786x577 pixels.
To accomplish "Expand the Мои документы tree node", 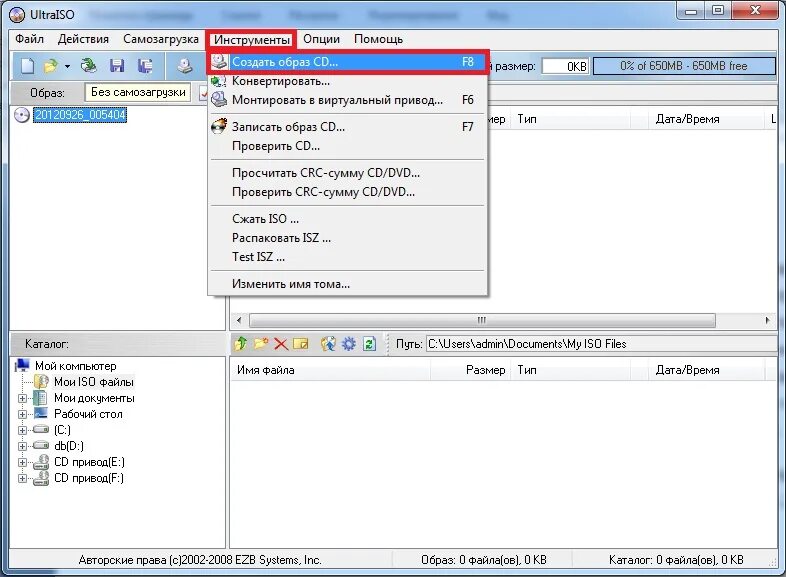I will 22,399.
